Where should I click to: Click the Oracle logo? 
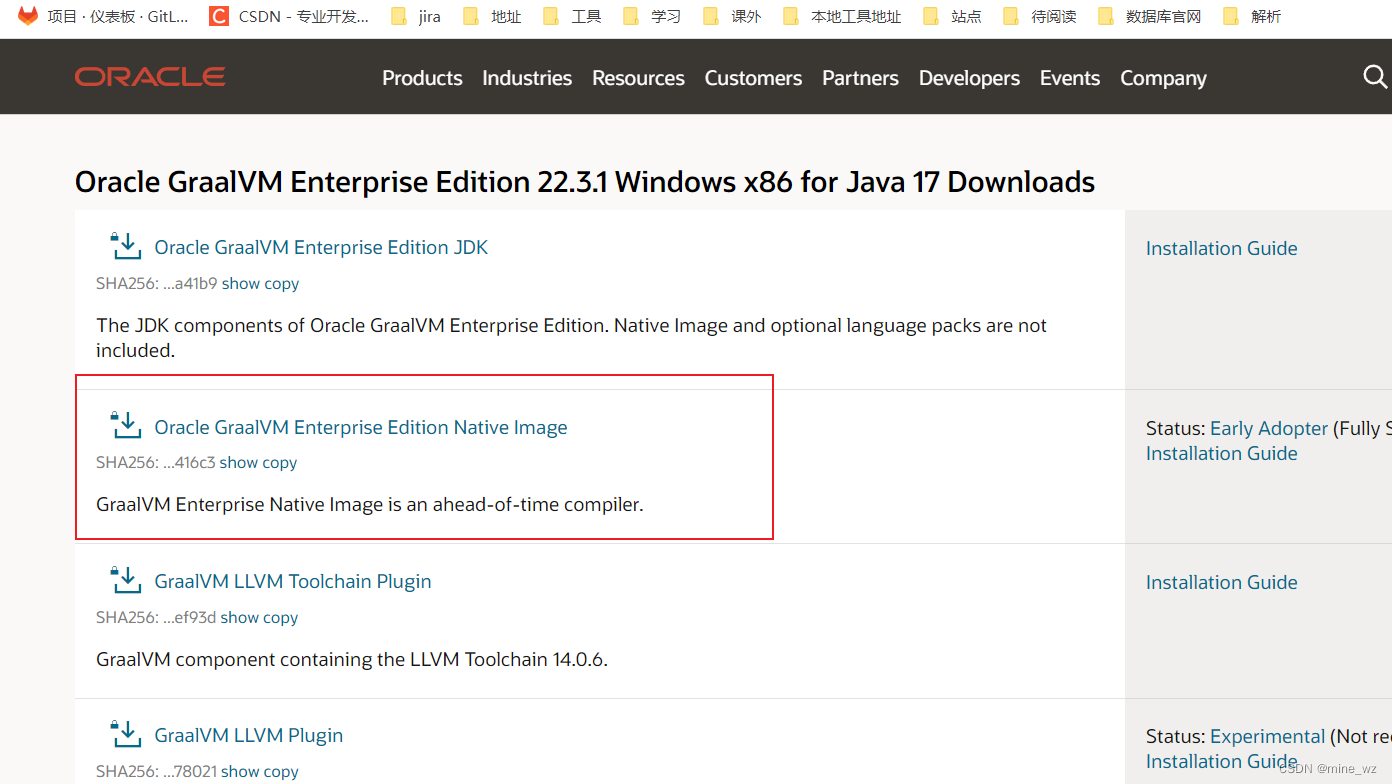(148, 76)
